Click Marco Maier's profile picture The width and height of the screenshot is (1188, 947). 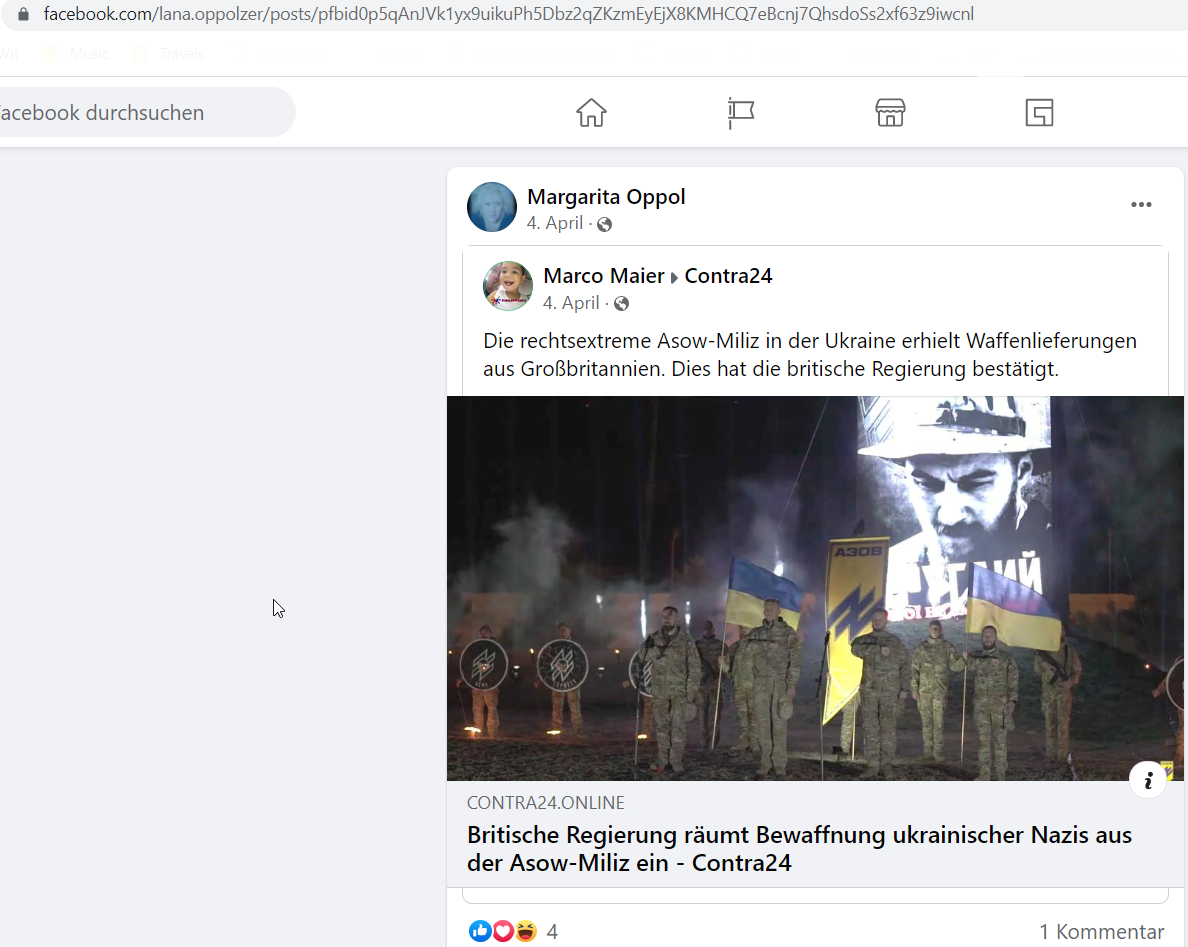[x=508, y=286]
